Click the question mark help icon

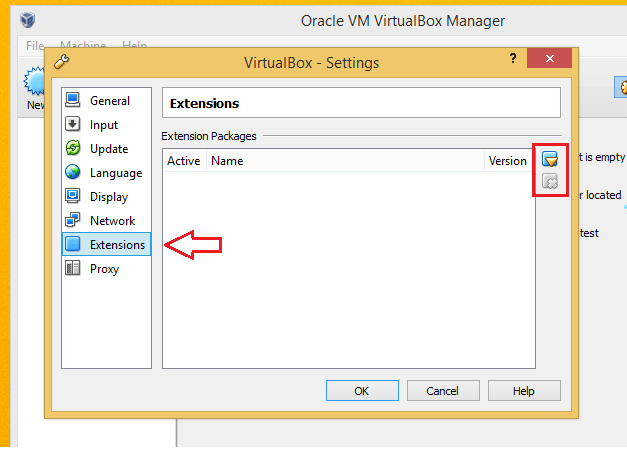click(513, 59)
